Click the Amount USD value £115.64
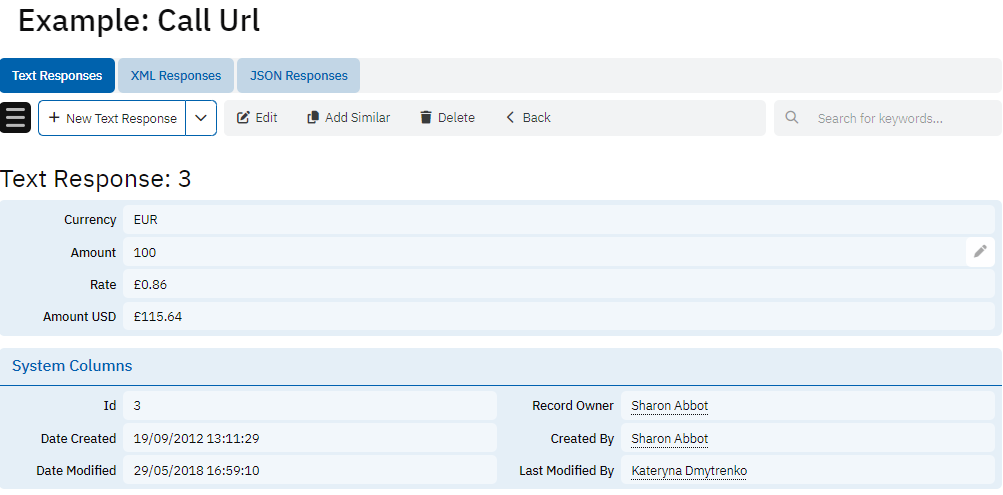1003x495 pixels. [157, 317]
